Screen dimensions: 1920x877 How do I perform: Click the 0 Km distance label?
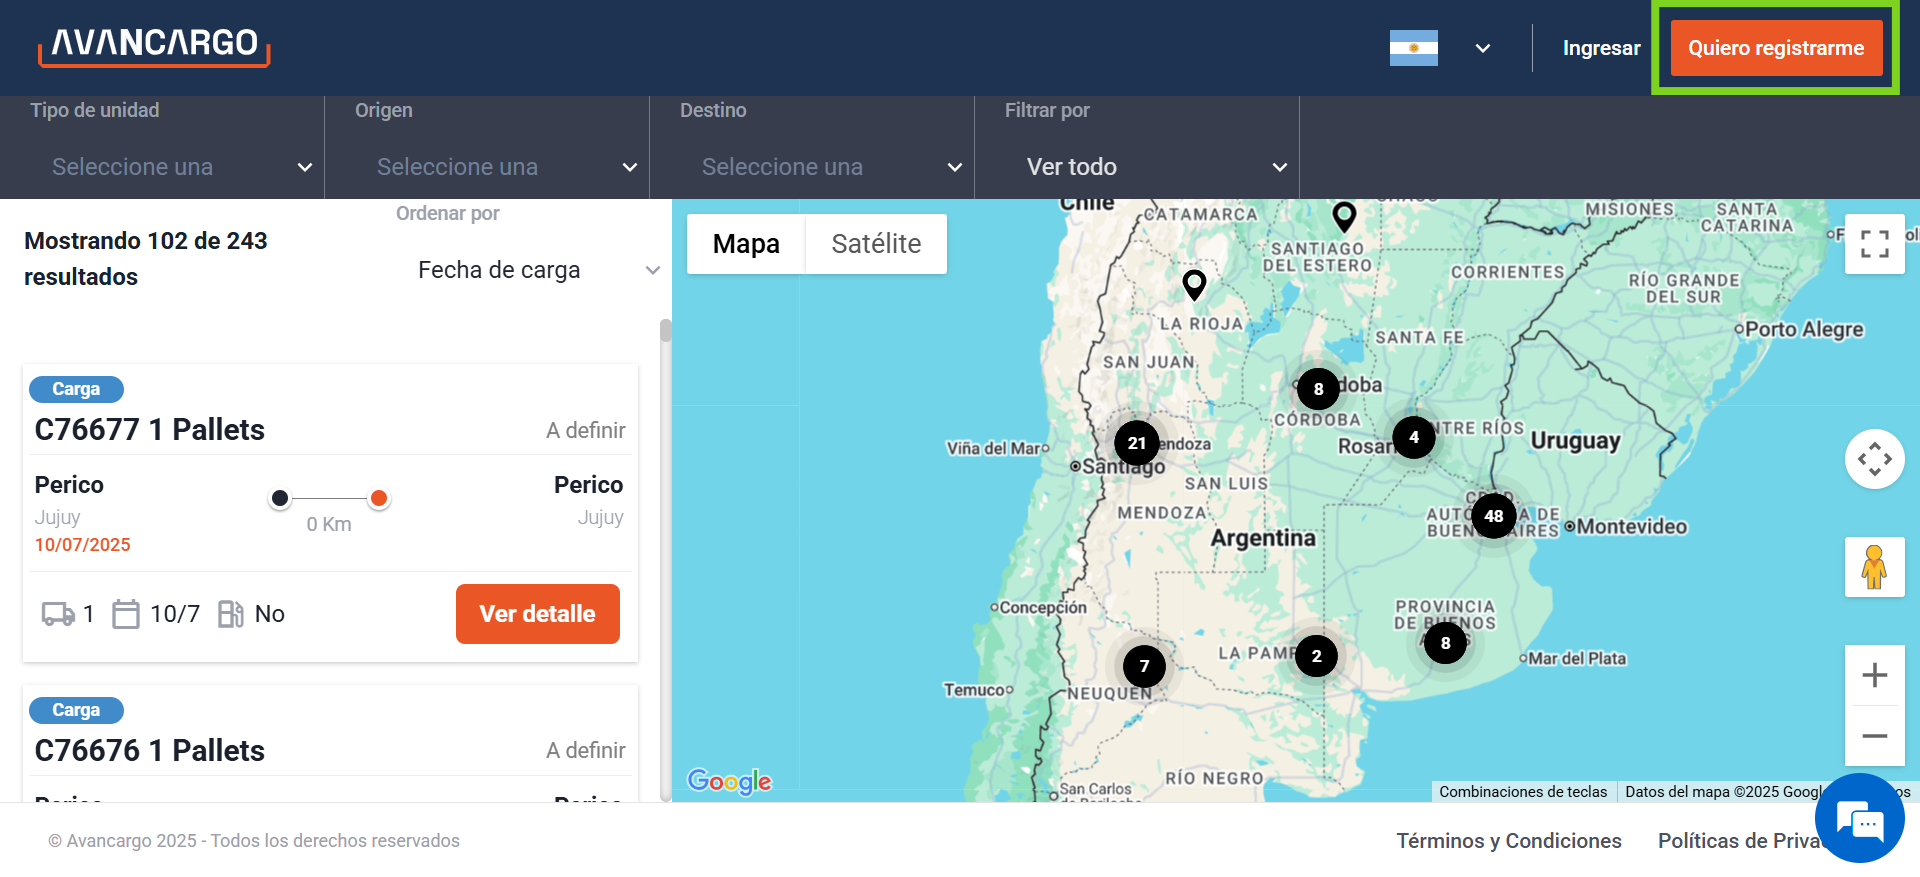(329, 524)
